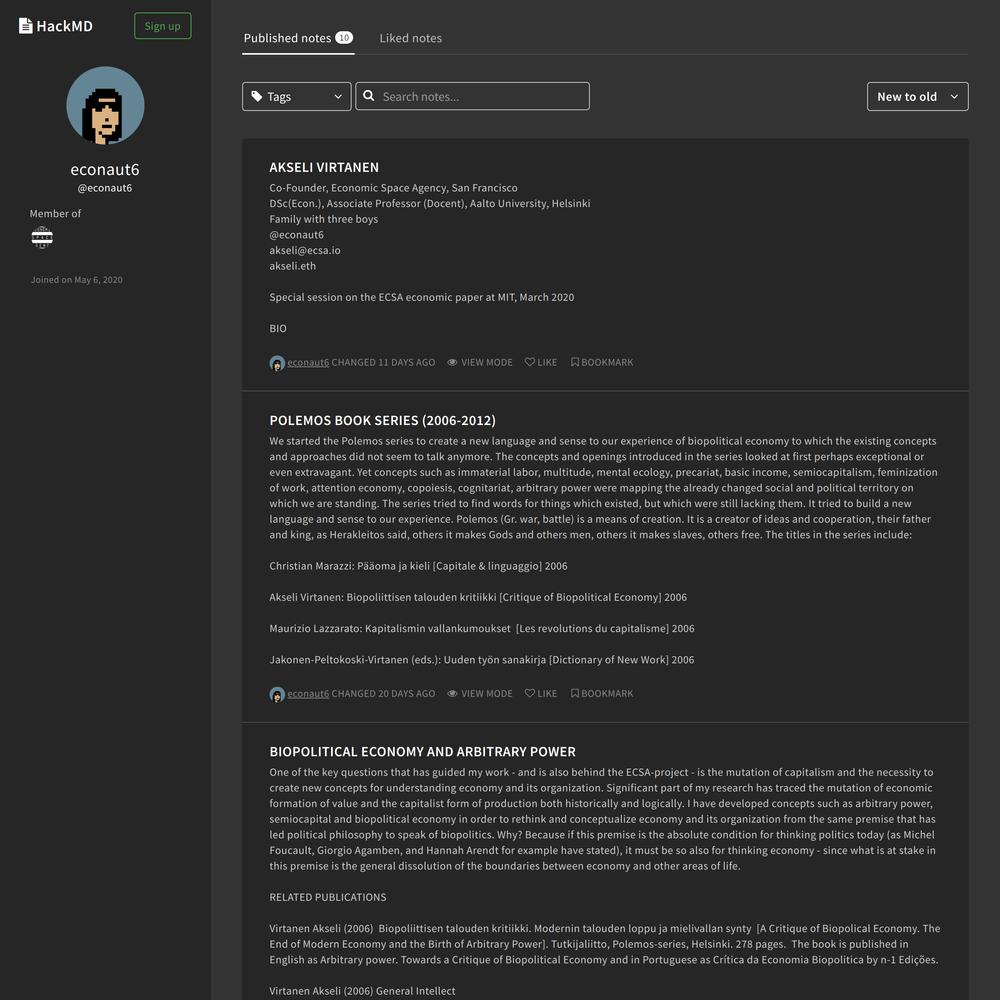Open the Polemos Book Series (2006-2012) title

tap(382, 420)
